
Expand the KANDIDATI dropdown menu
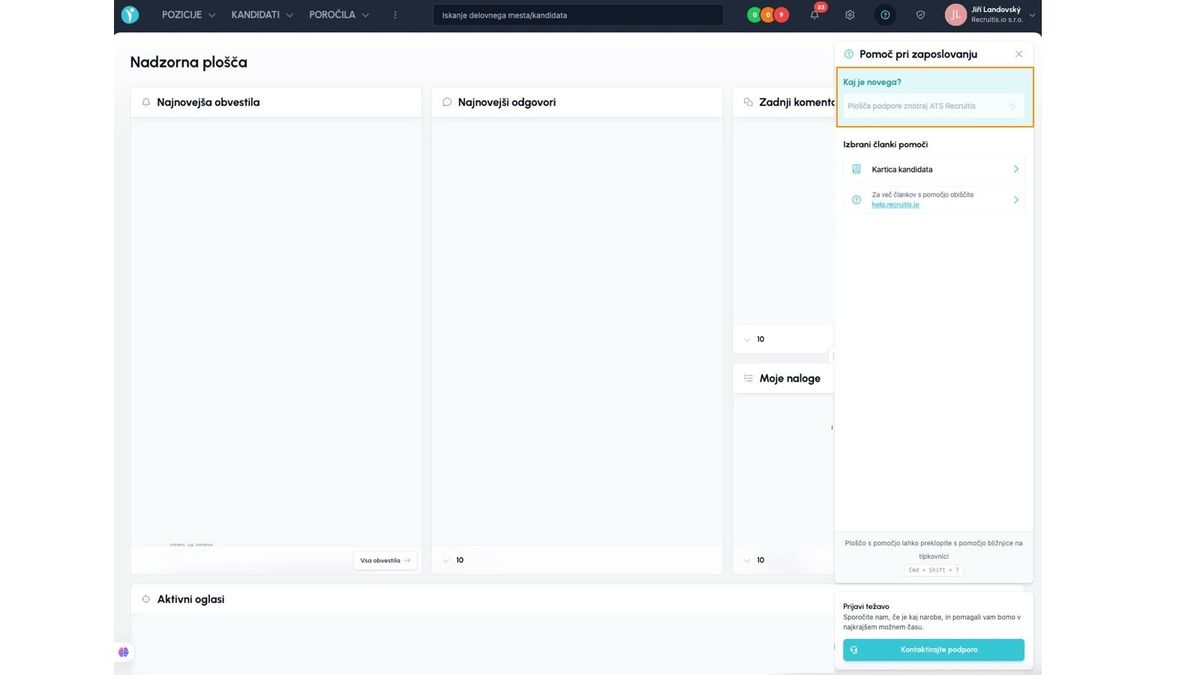tap(262, 15)
